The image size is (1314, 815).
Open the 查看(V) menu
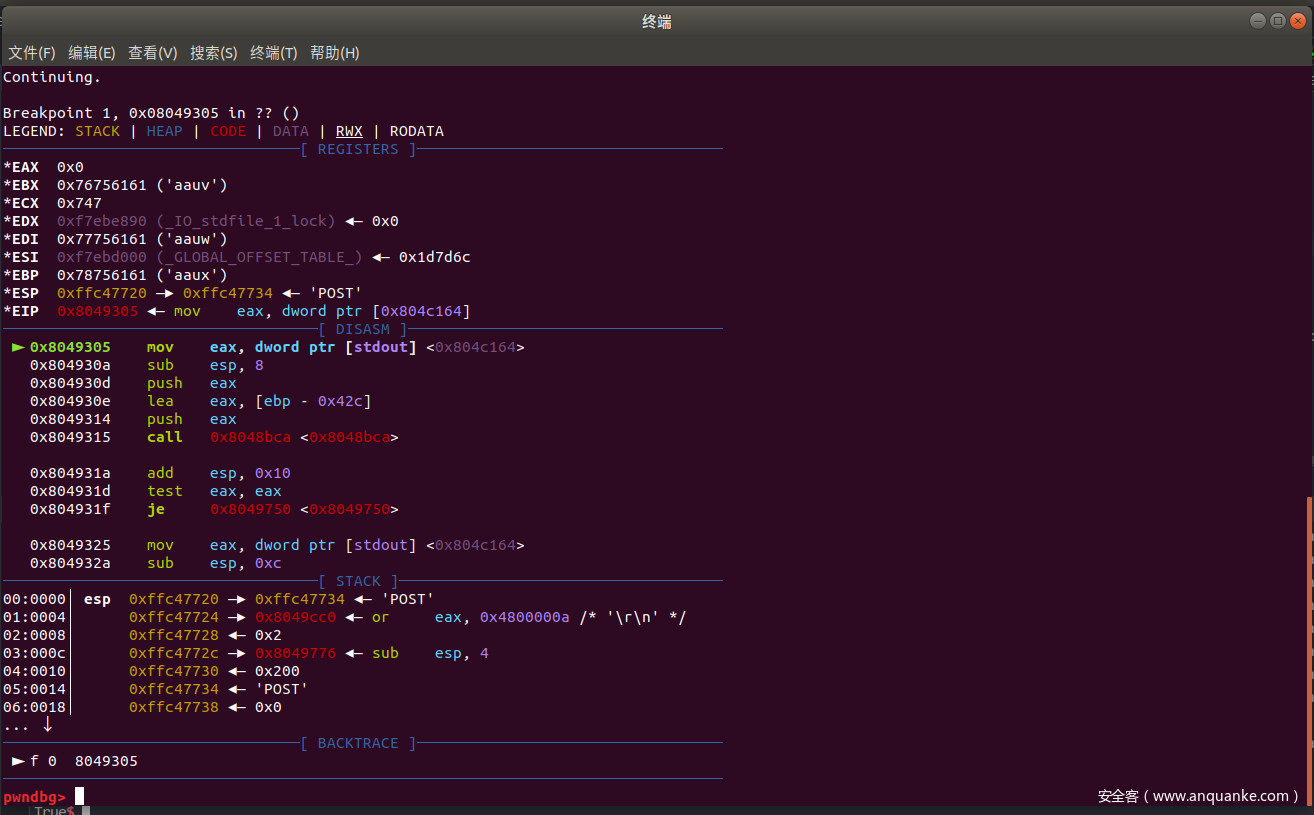coord(153,53)
